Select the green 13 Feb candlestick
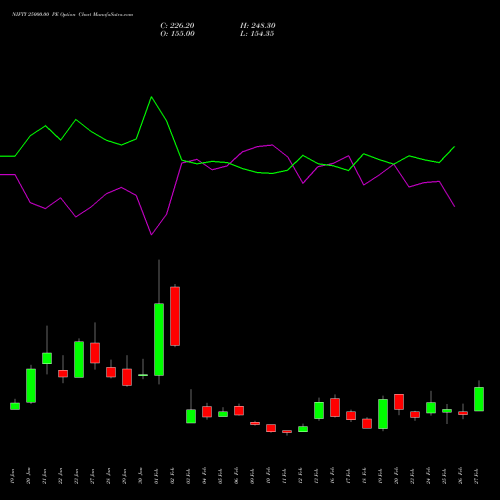 (x=319, y=410)
